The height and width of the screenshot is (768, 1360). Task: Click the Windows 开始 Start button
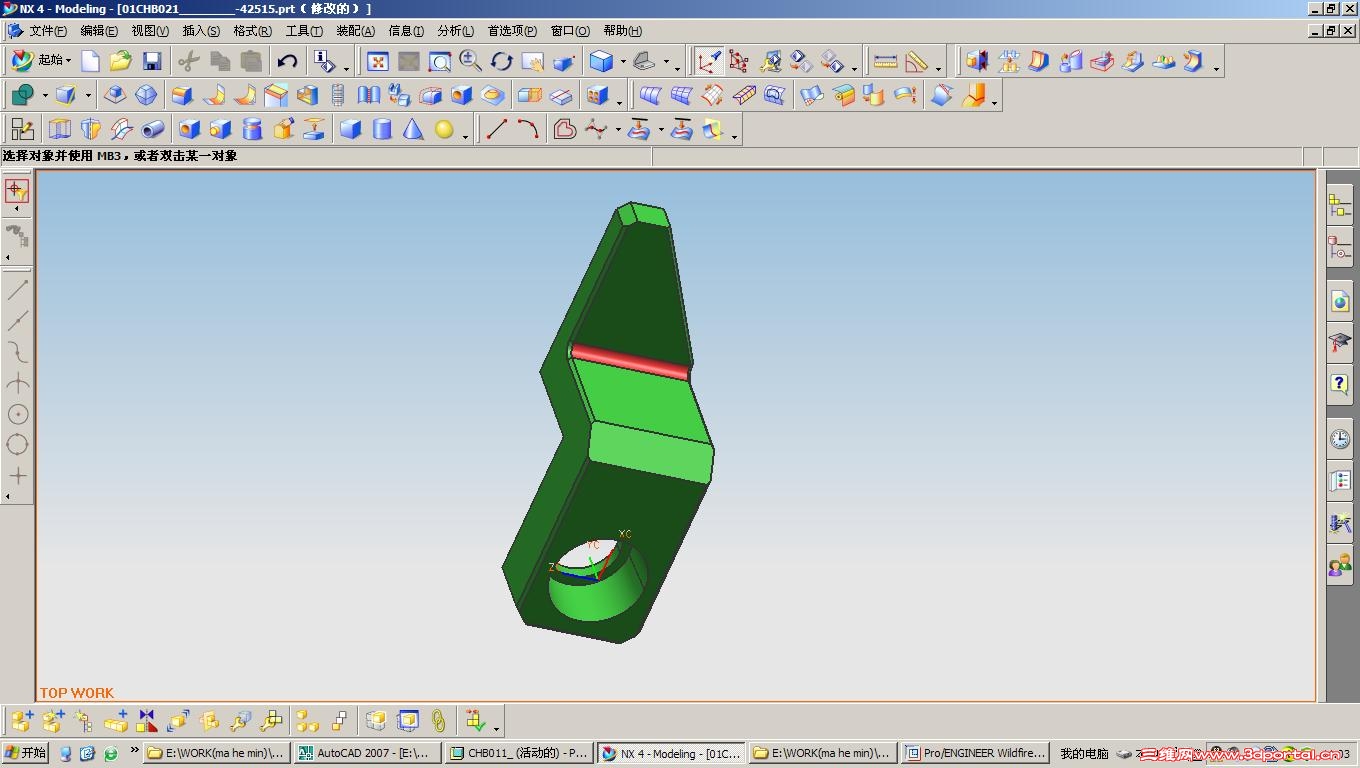(26, 753)
